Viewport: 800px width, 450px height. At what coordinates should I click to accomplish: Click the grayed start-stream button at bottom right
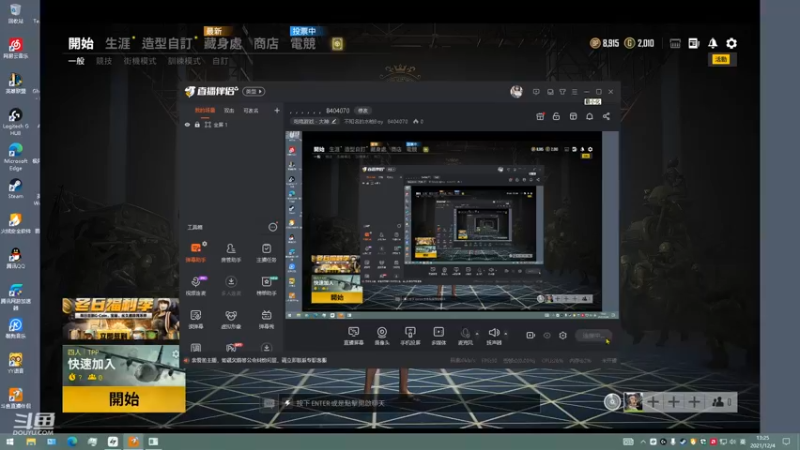593,335
